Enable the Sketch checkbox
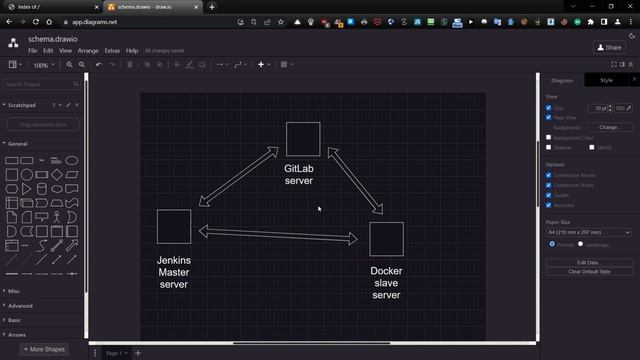This screenshot has width=640, height=360. click(x=592, y=147)
